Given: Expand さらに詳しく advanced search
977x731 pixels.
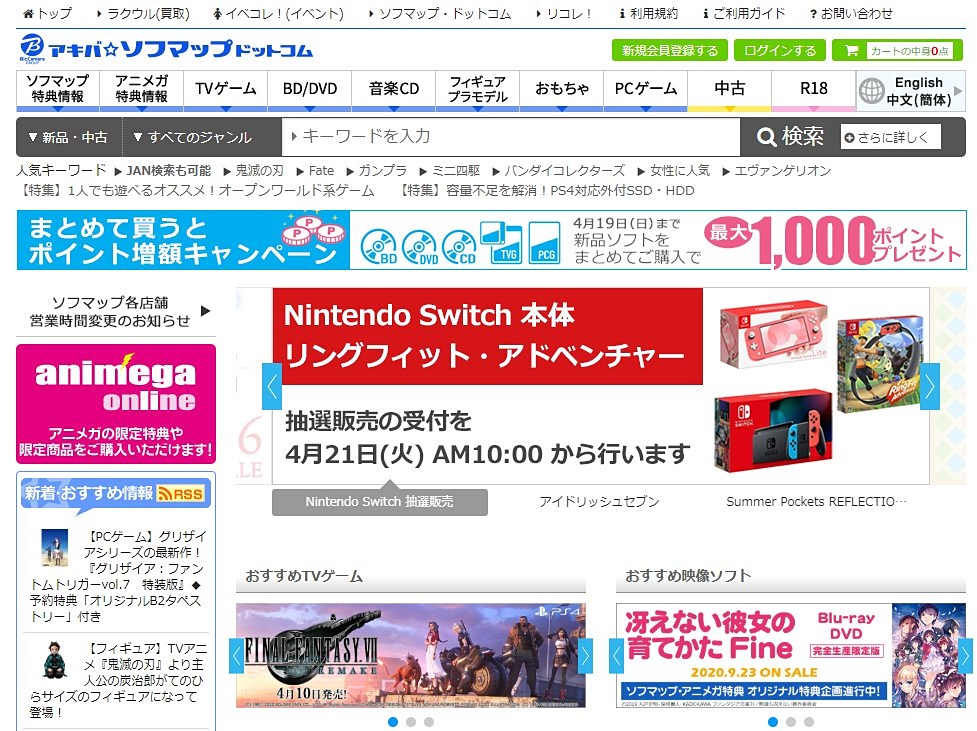Looking at the screenshot, I should click(x=891, y=137).
